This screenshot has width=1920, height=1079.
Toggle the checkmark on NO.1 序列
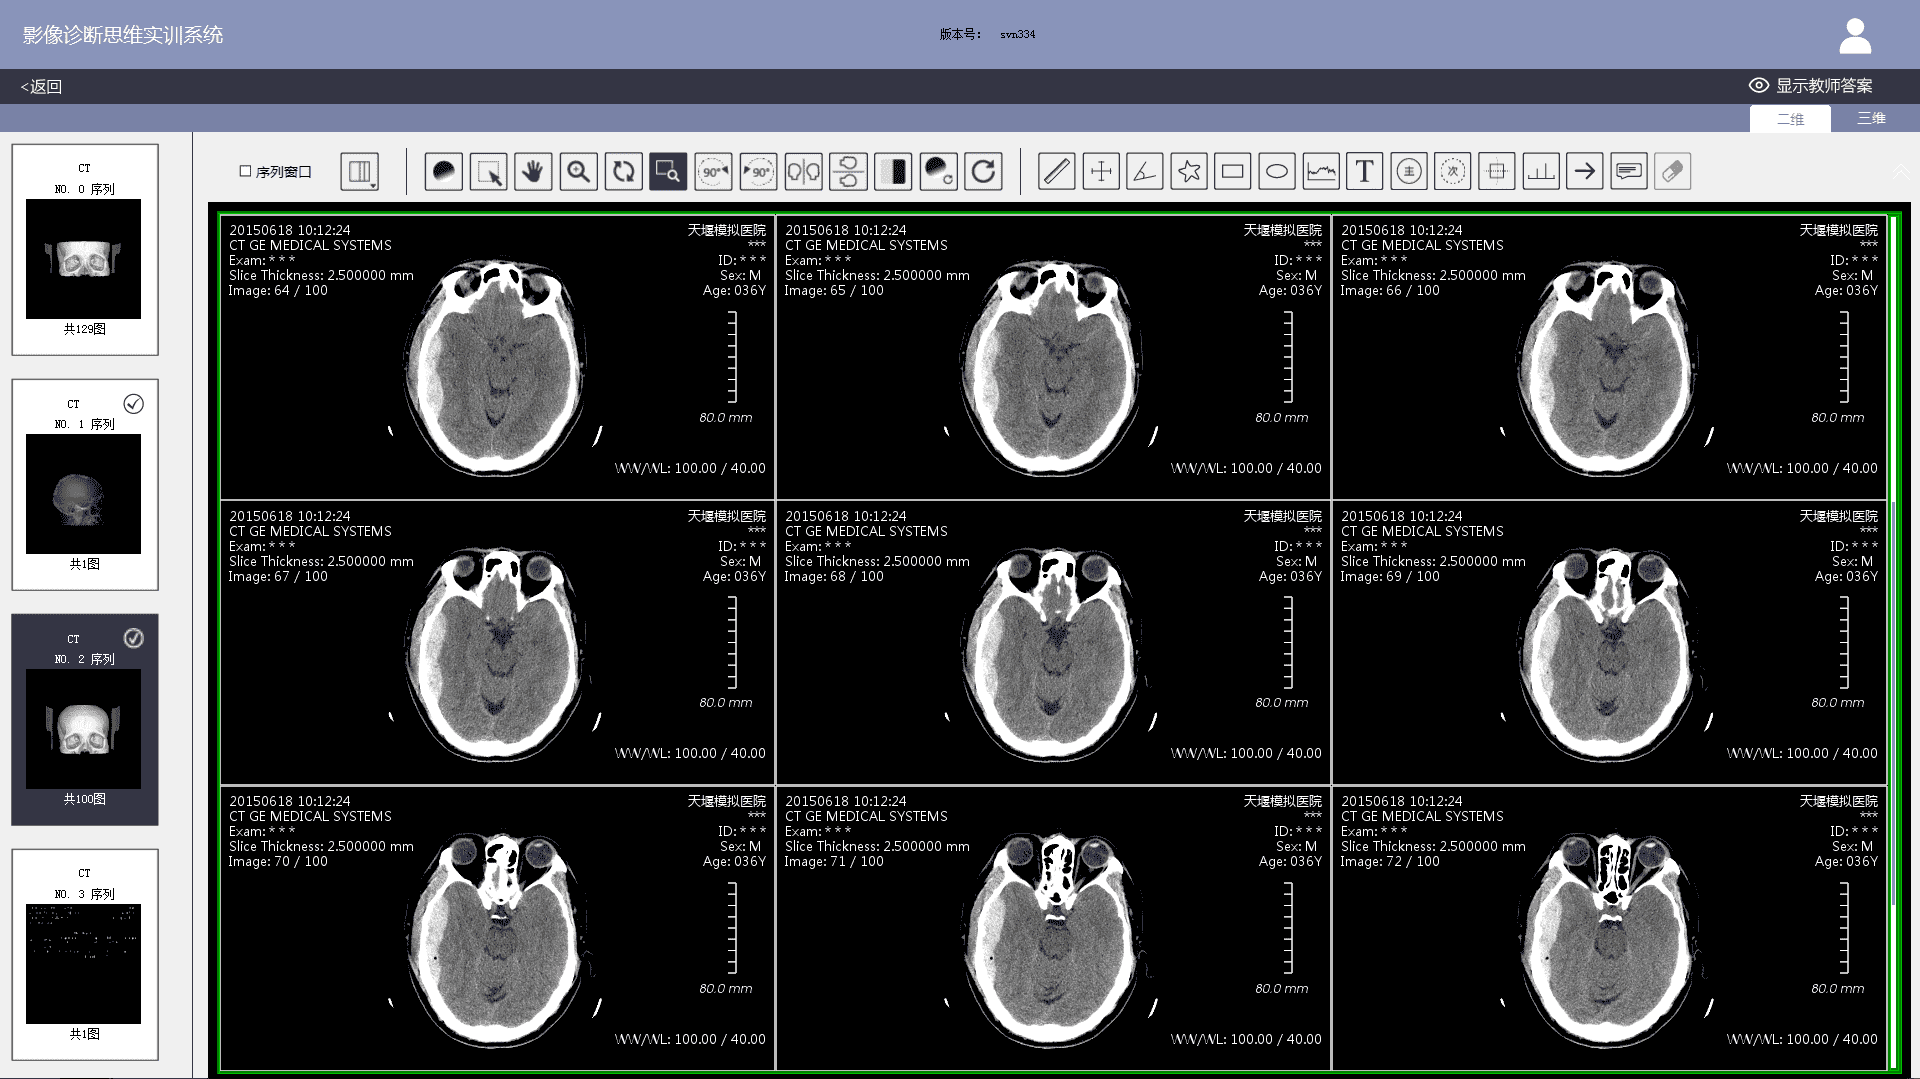click(x=134, y=404)
